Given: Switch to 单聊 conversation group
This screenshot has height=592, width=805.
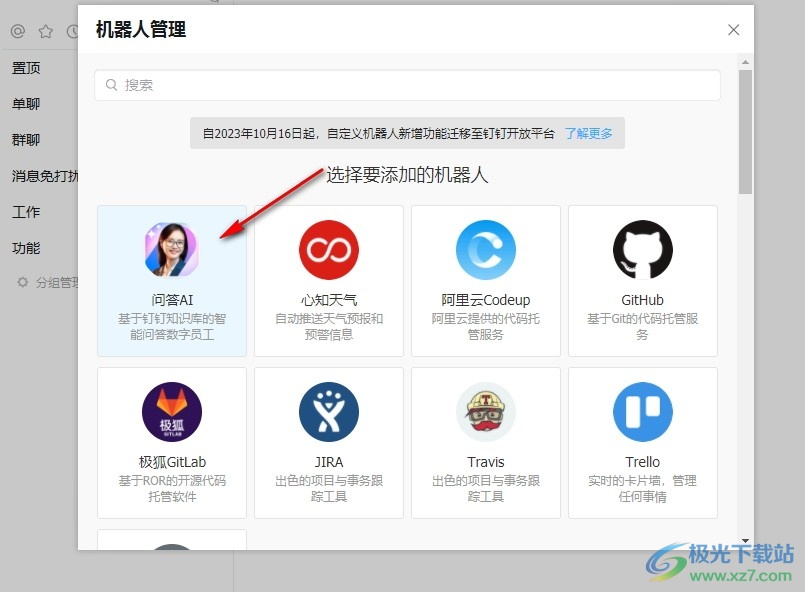Looking at the screenshot, I should pos(26,104).
